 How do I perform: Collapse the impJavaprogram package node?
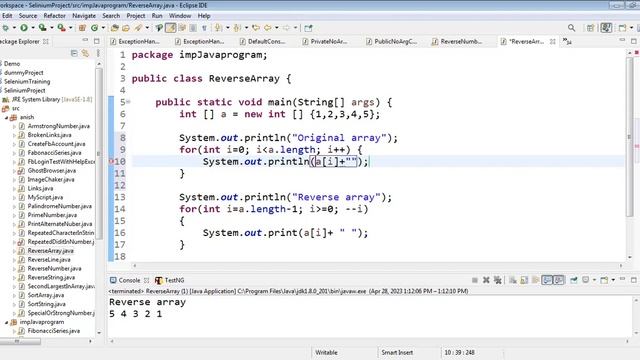[x=6, y=322]
